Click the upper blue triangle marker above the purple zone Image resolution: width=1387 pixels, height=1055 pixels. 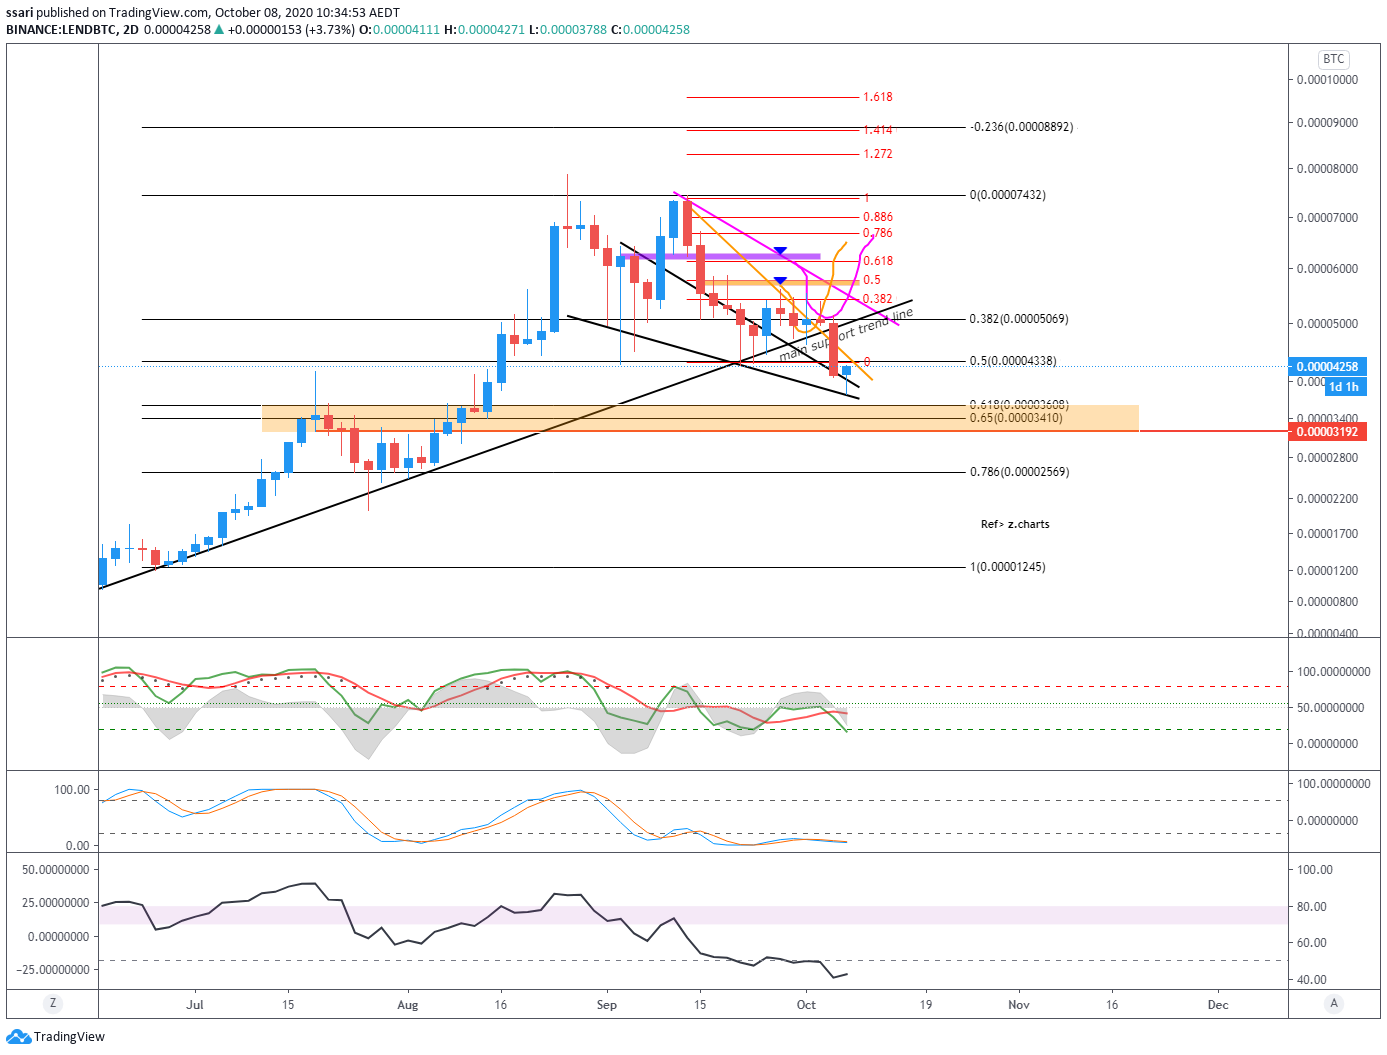[780, 251]
